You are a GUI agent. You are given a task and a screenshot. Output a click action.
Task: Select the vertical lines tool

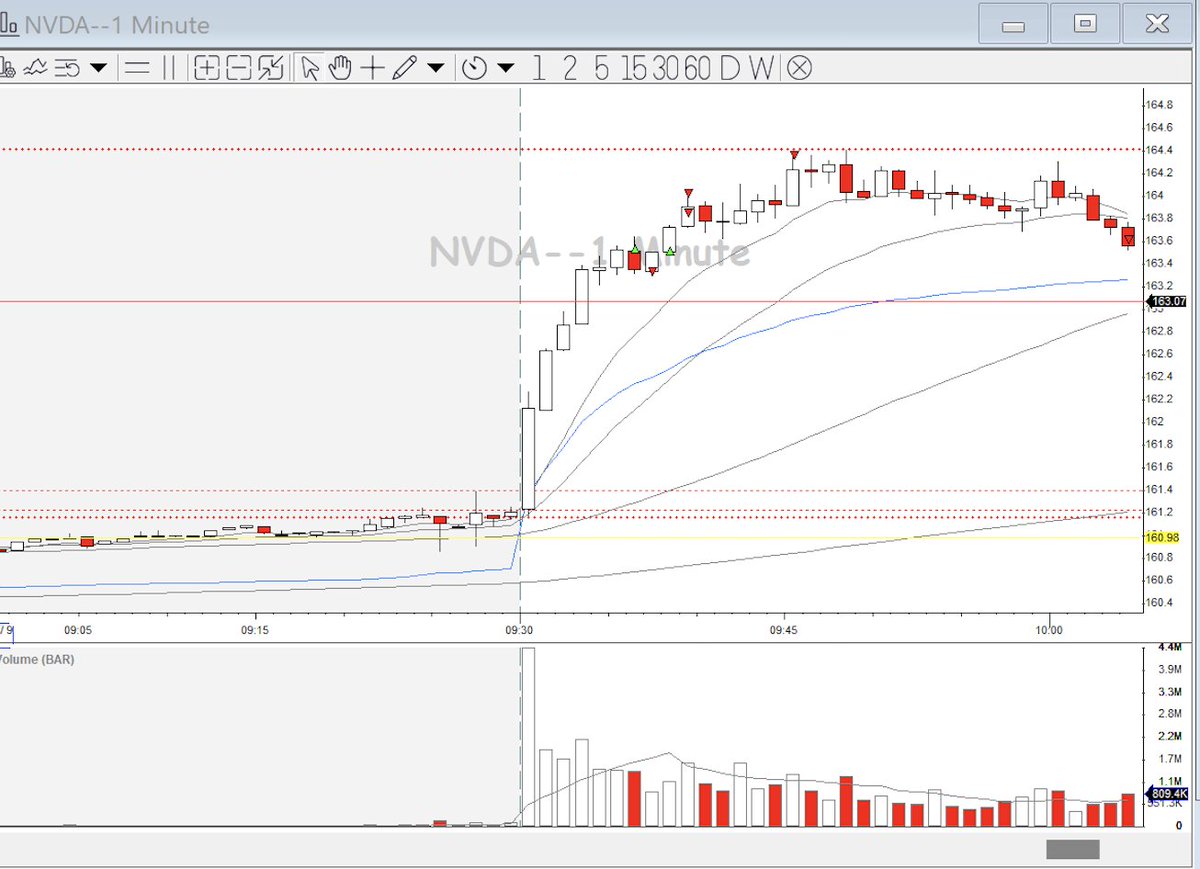(x=168, y=68)
